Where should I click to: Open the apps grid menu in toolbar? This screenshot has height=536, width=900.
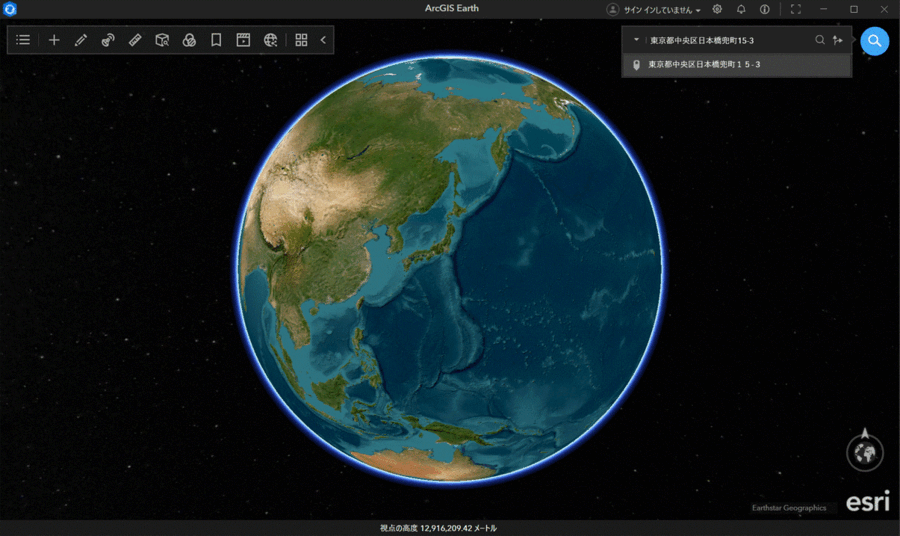pyautogui.click(x=301, y=40)
